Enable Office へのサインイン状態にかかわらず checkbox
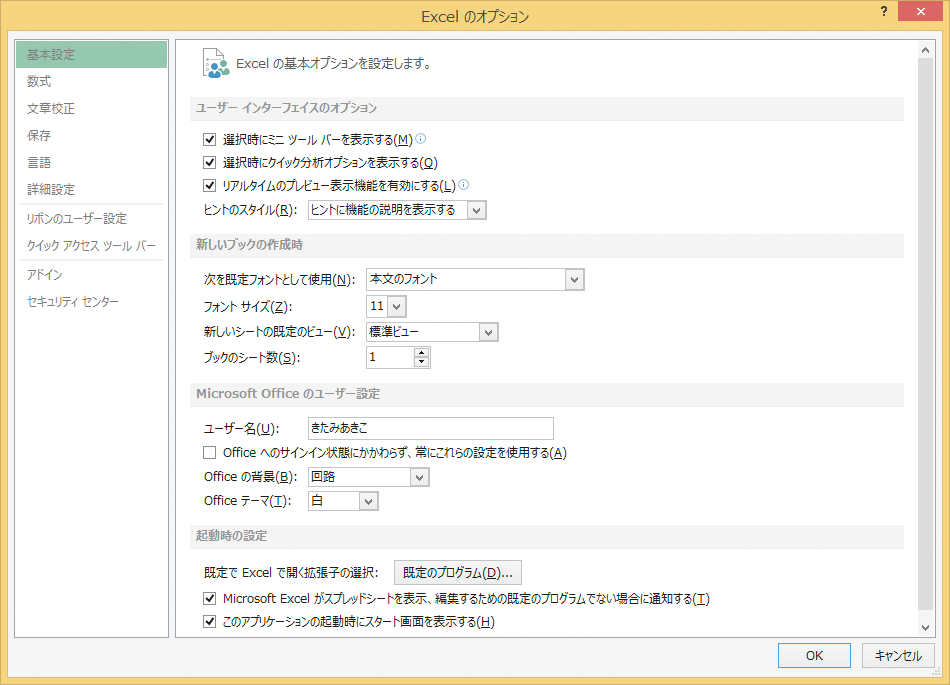 (210, 452)
